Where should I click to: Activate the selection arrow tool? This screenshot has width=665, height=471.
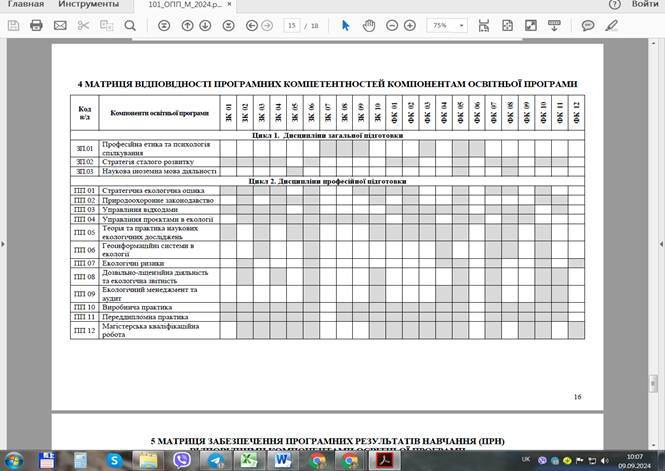click(x=346, y=25)
